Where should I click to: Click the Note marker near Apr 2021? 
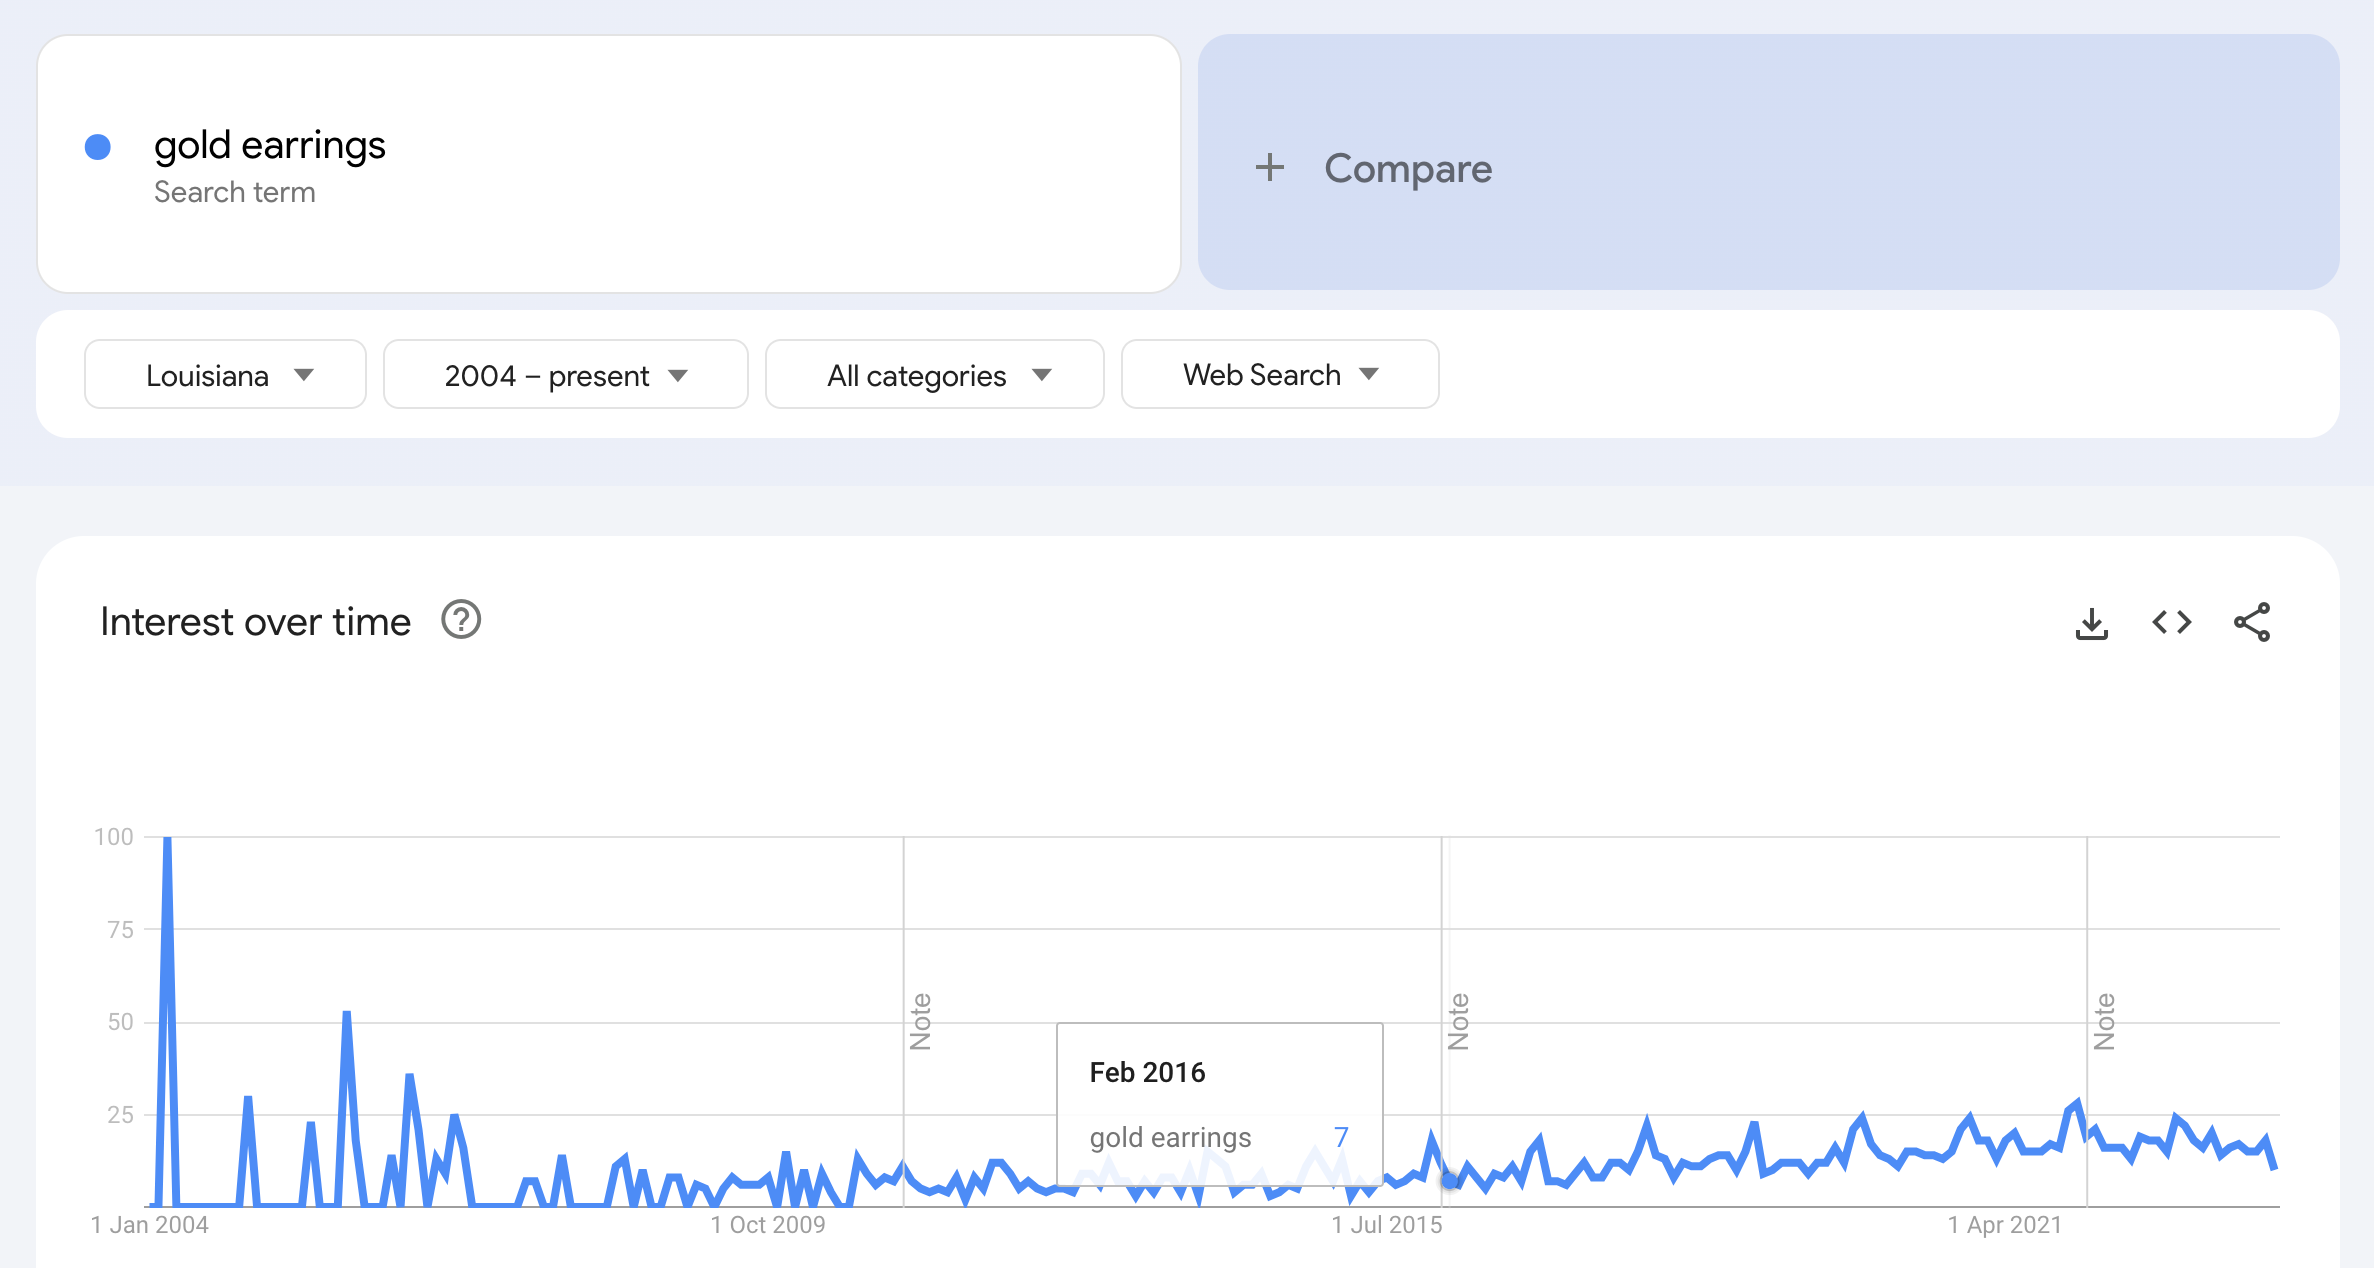point(2104,1021)
